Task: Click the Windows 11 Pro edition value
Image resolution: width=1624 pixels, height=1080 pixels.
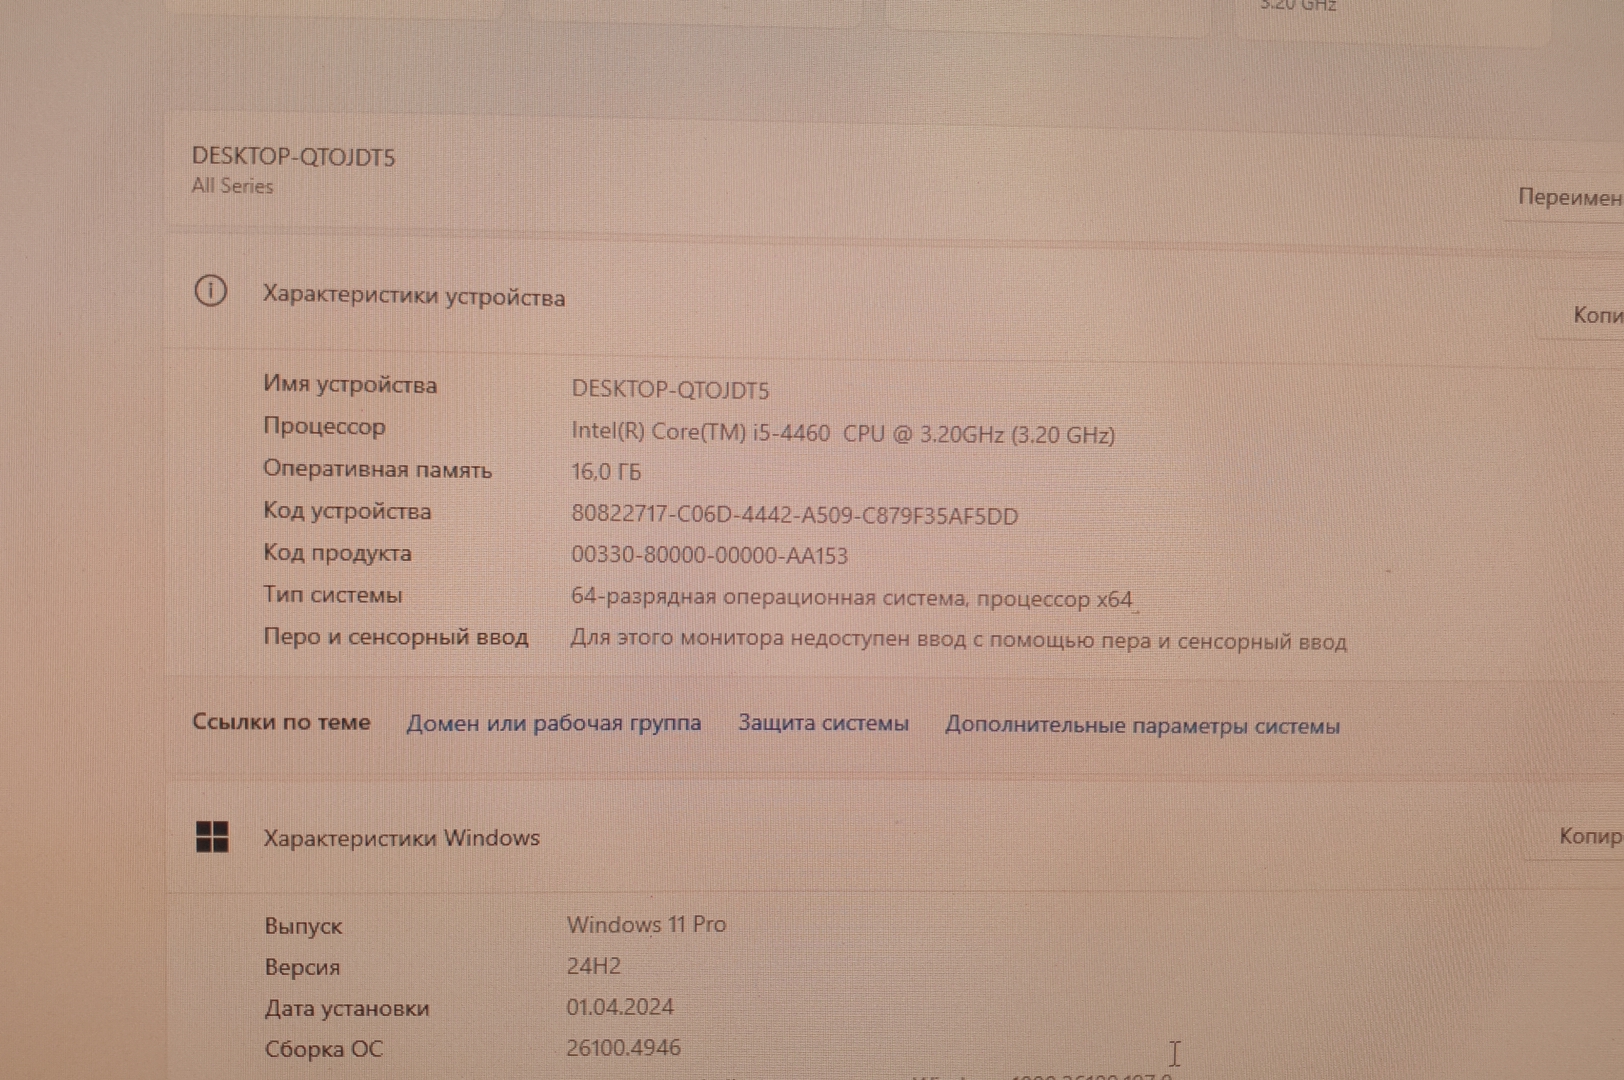Action: [x=646, y=925]
